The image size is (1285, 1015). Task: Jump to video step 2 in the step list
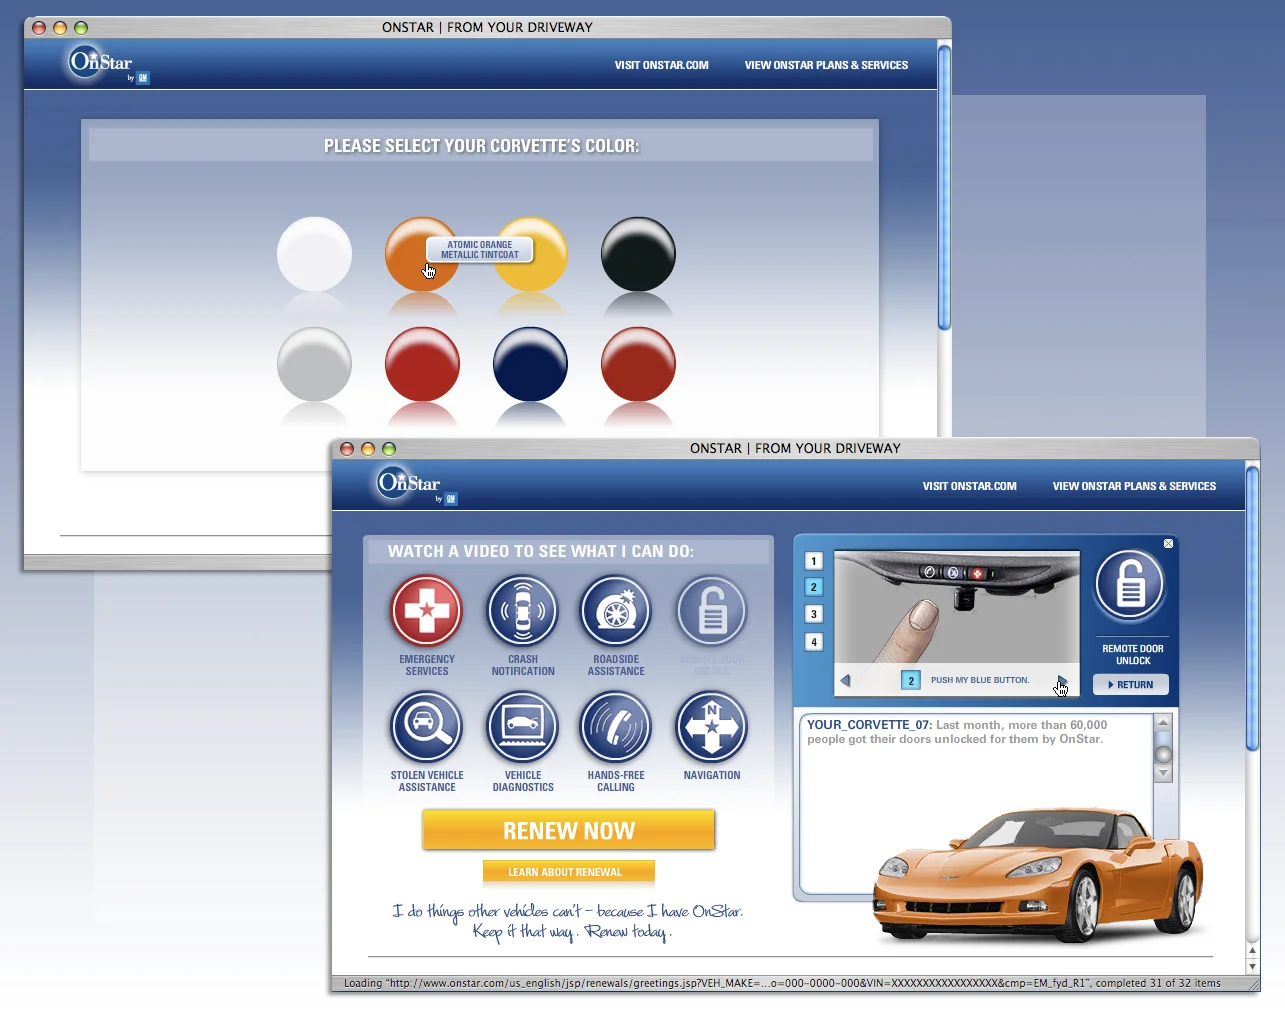point(814,587)
